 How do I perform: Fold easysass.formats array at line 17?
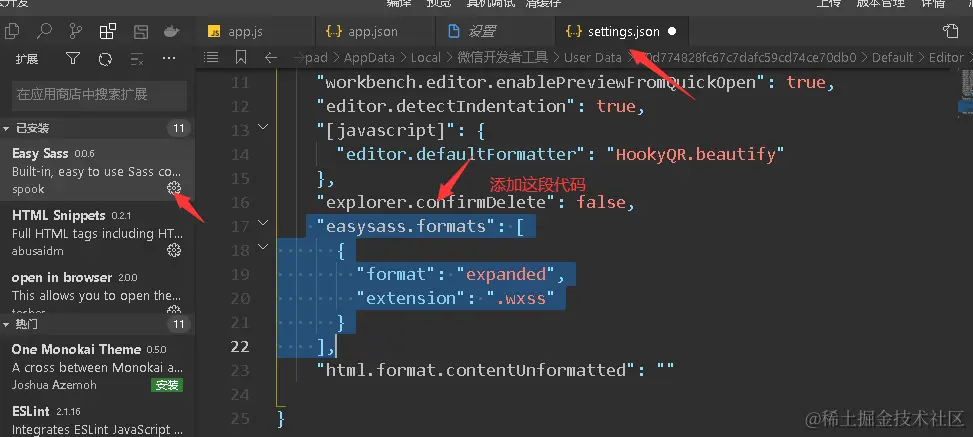(263, 222)
